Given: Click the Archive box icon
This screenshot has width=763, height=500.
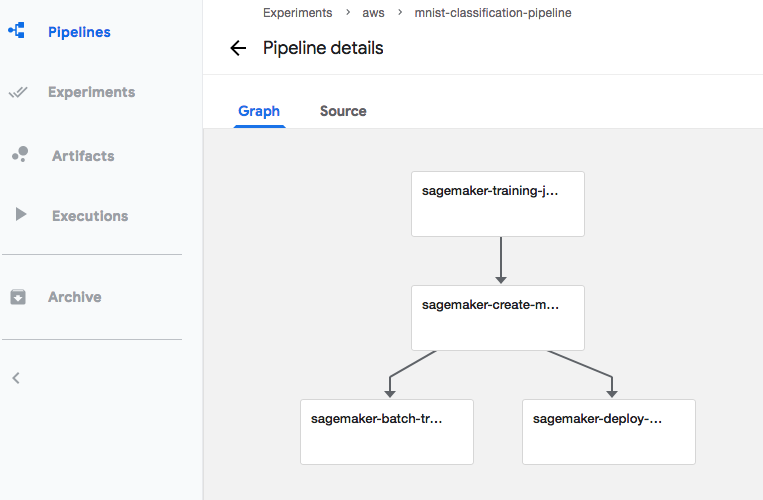Looking at the screenshot, I should (18, 297).
